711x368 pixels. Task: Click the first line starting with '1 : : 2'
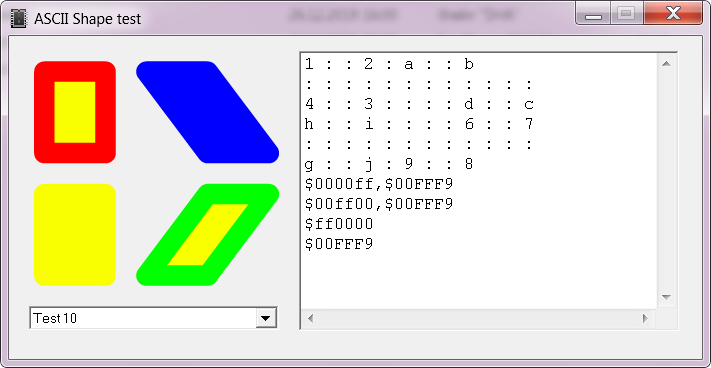pos(389,65)
